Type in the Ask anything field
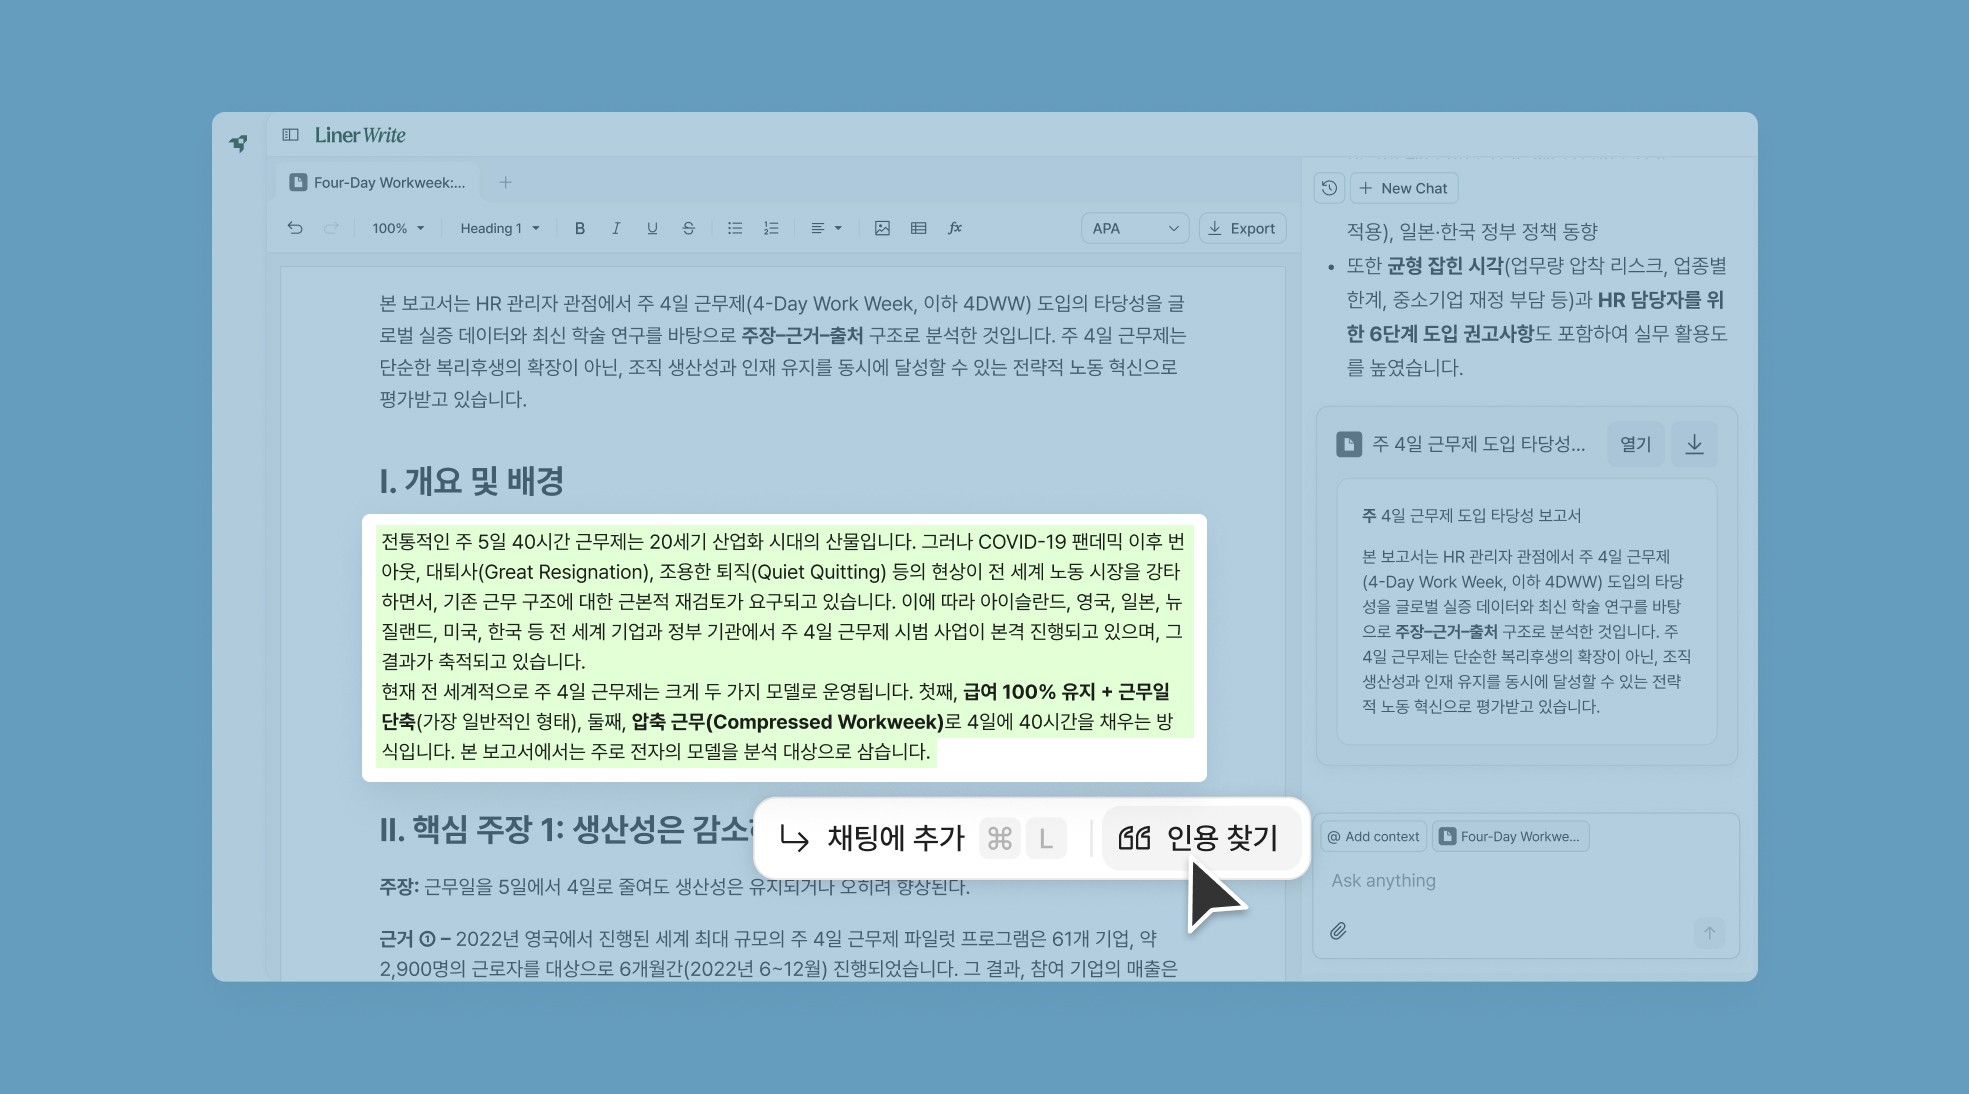1969x1094 pixels. (1500, 880)
